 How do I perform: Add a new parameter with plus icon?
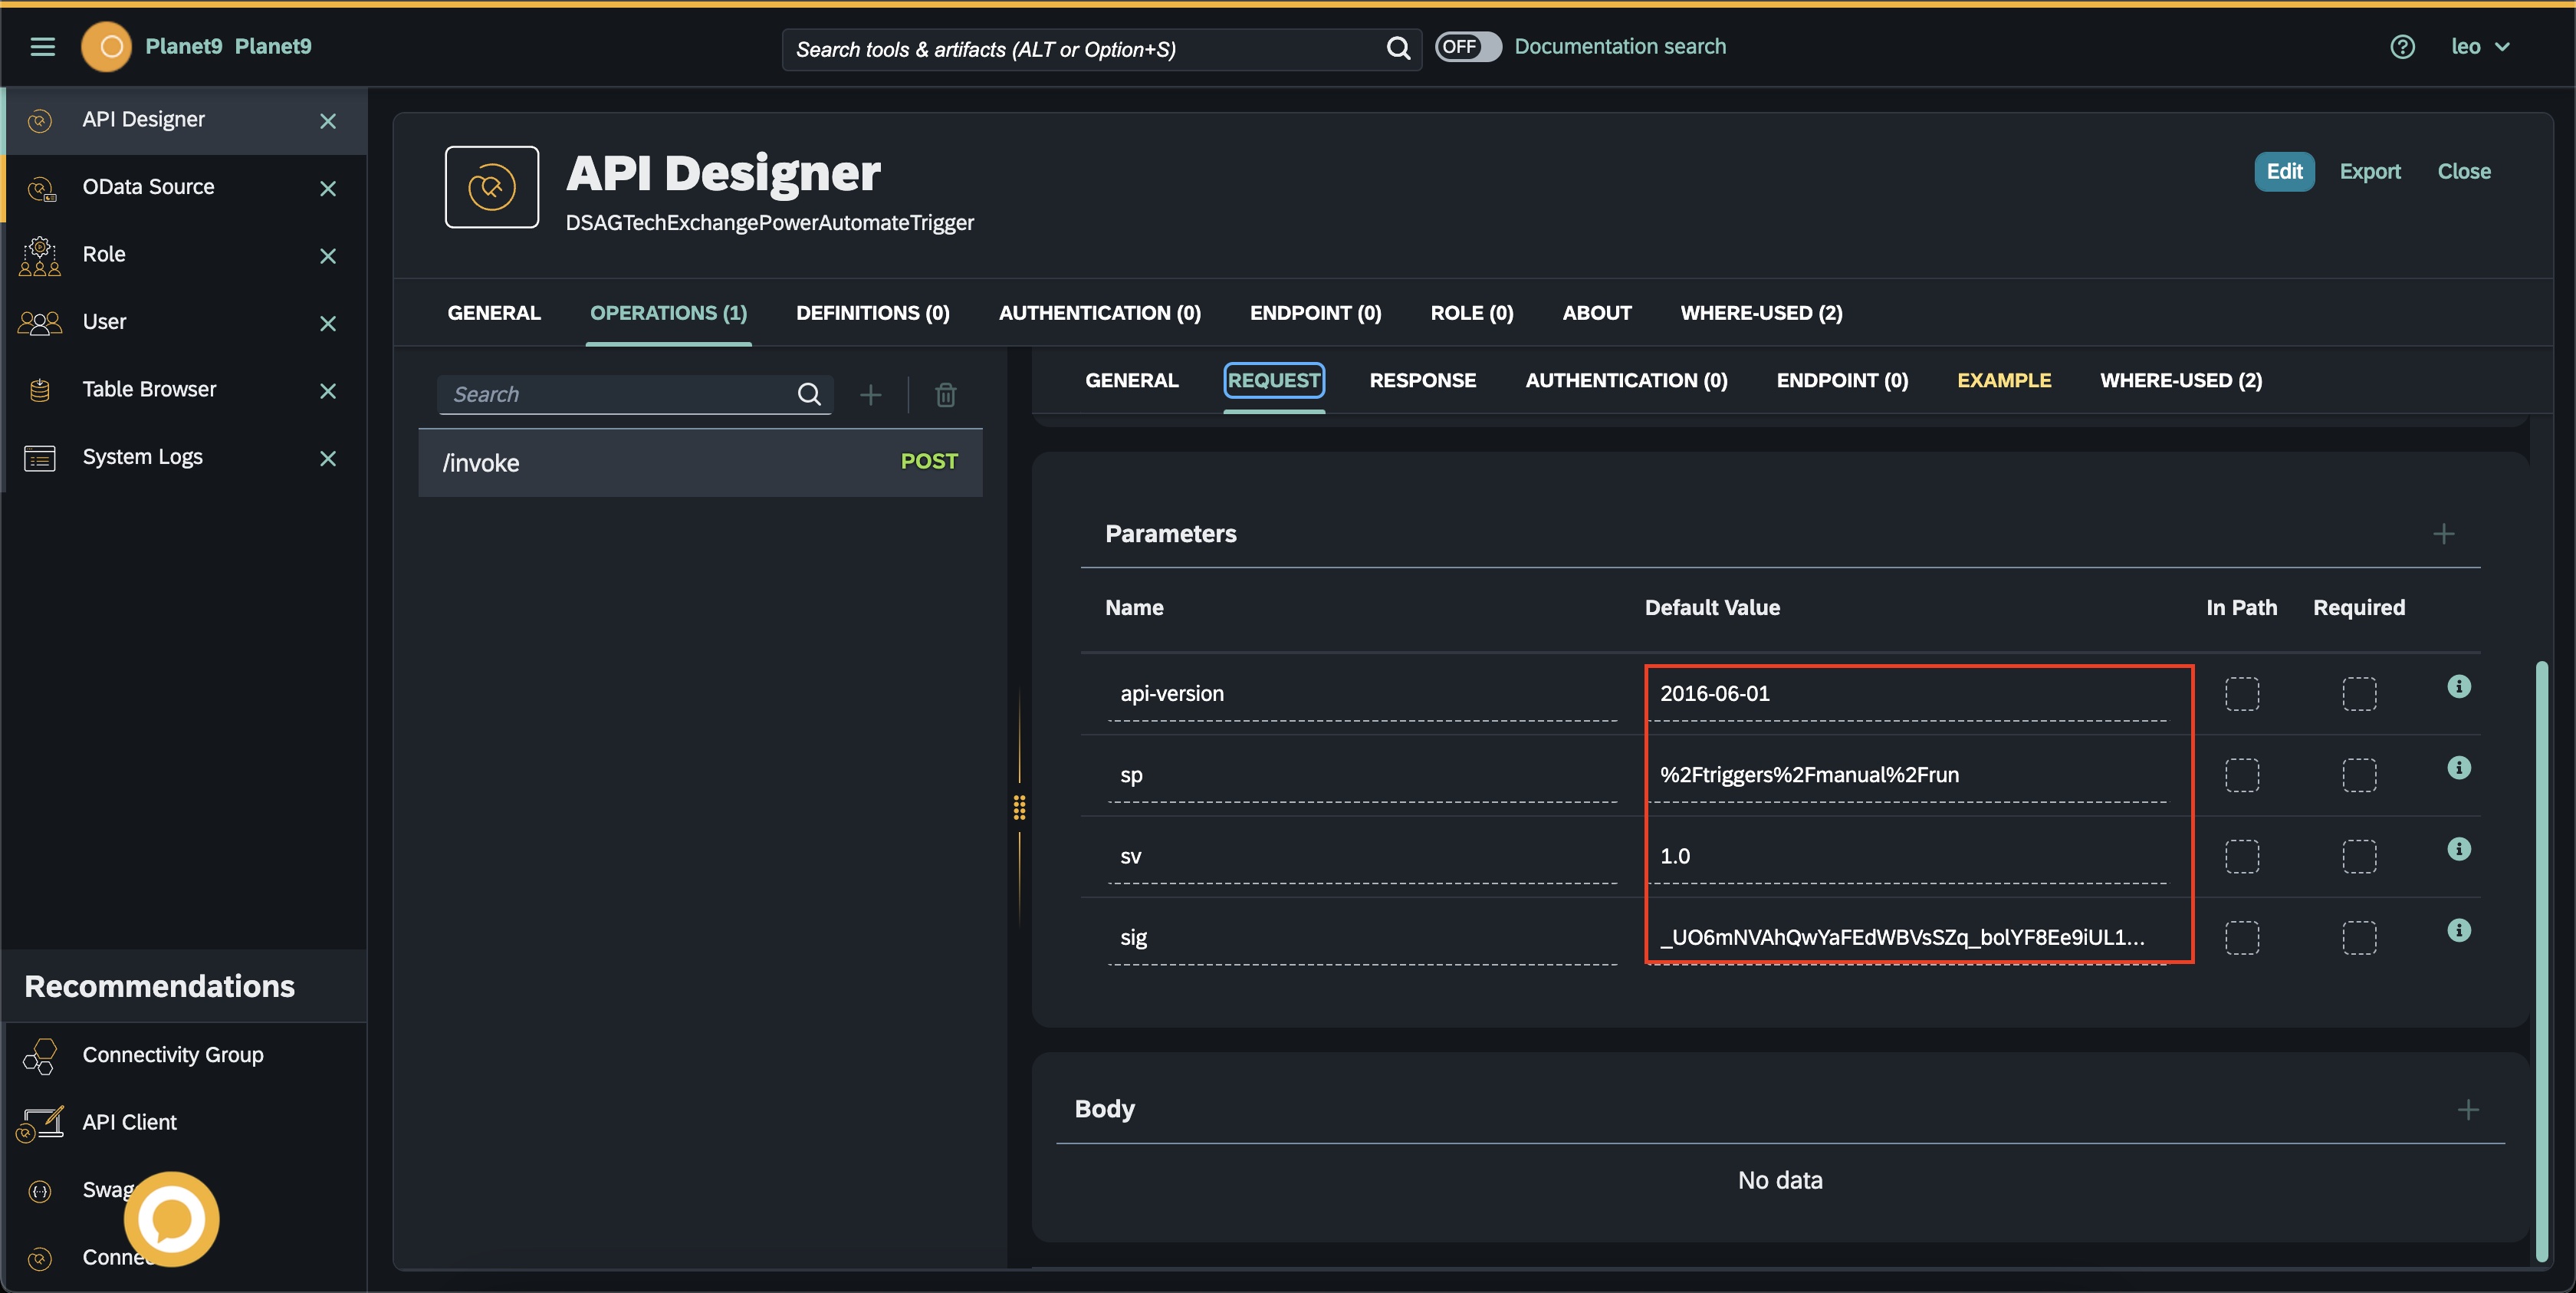[2443, 534]
